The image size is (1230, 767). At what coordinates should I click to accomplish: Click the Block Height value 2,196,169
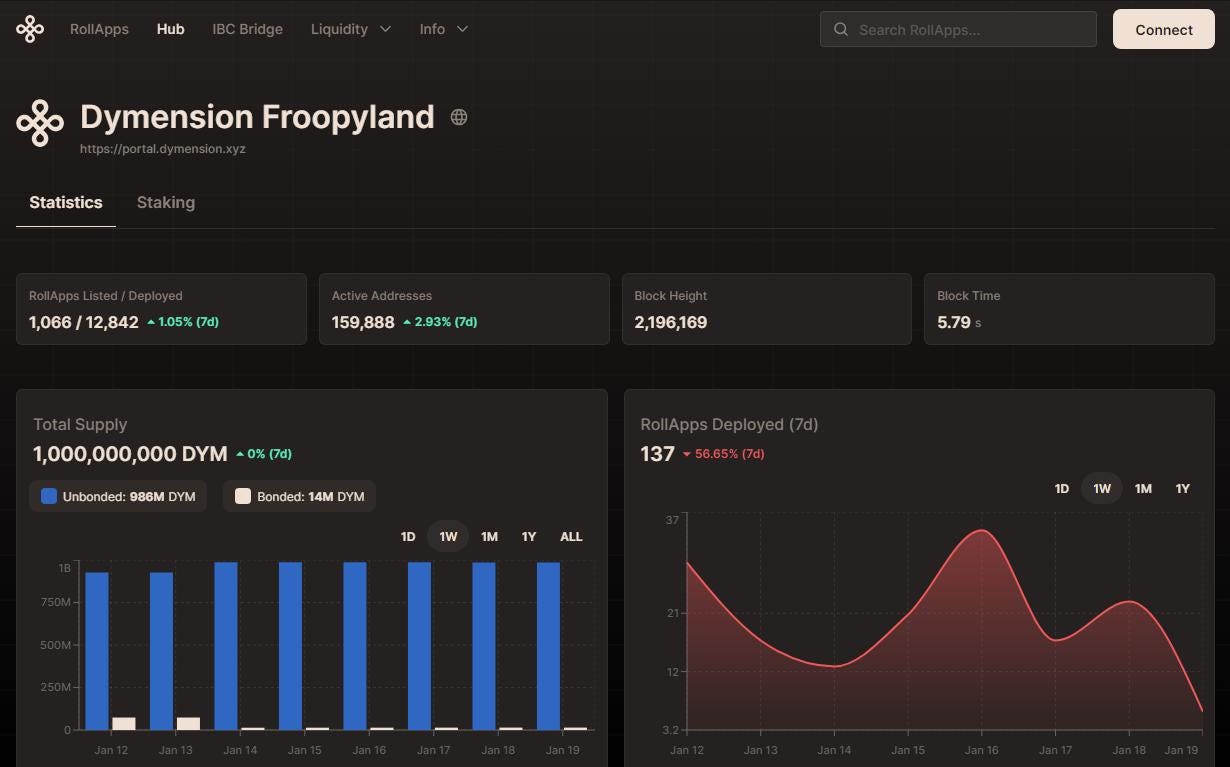coord(671,322)
